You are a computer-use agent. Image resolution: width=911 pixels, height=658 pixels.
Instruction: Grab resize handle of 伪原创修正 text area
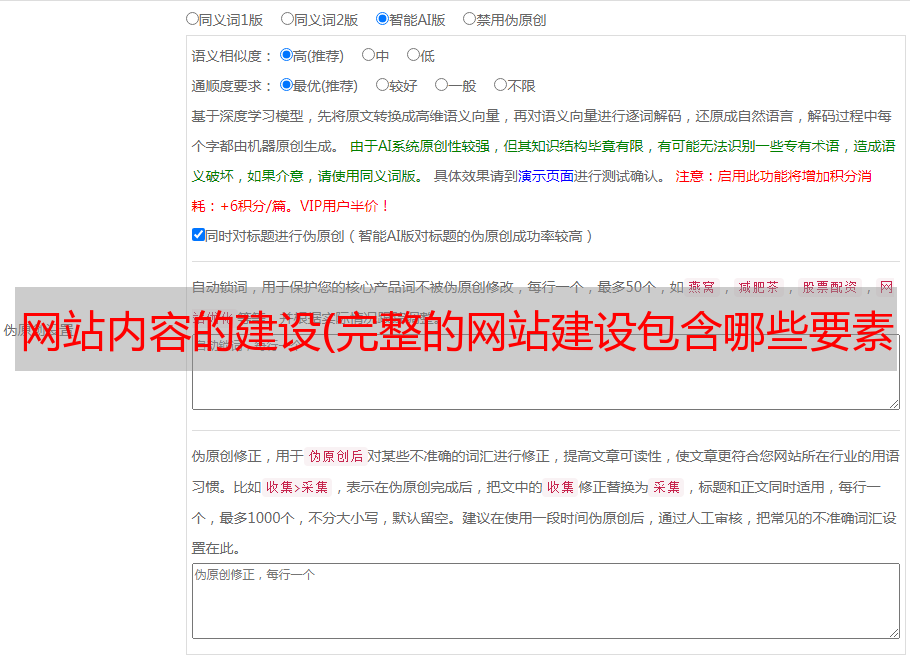coord(894,633)
